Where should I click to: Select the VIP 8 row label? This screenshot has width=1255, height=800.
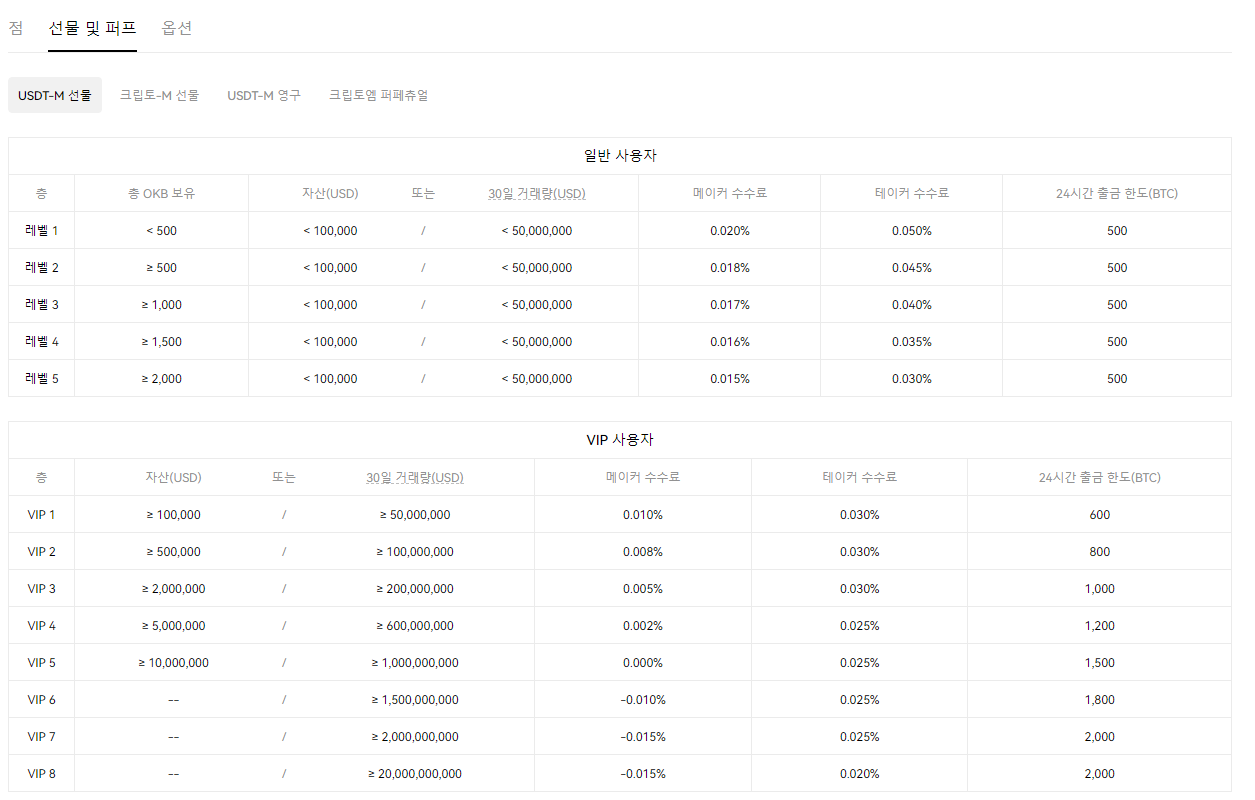tap(42, 774)
